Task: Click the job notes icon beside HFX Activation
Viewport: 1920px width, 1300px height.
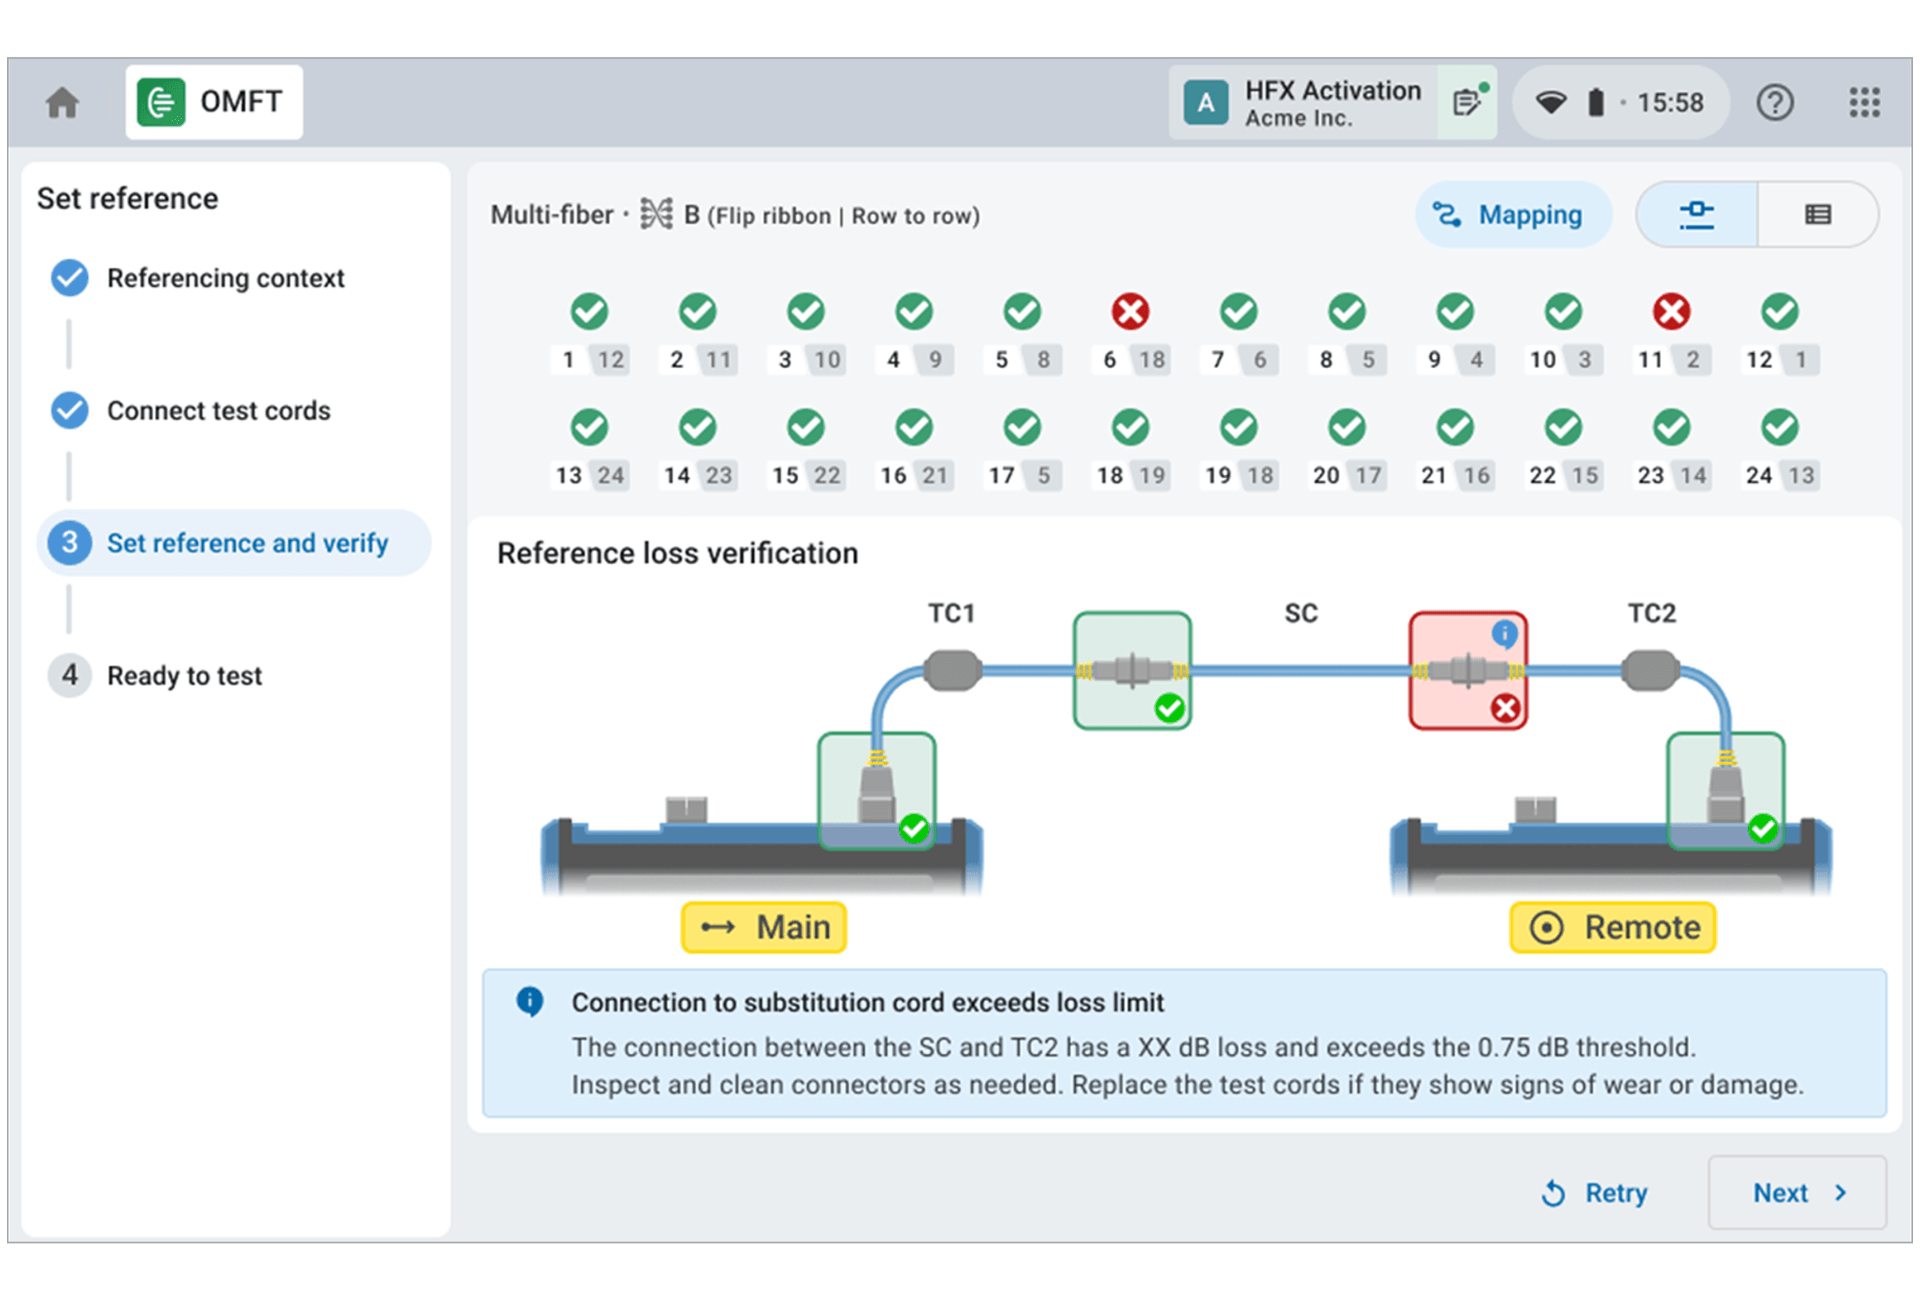Action: coord(1467,102)
